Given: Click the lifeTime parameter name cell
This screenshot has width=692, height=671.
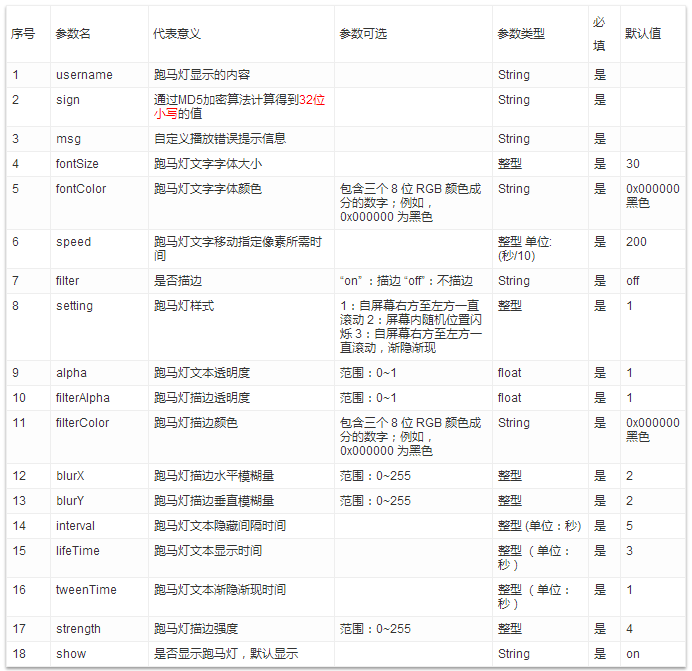Looking at the screenshot, I should pos(78,551).
